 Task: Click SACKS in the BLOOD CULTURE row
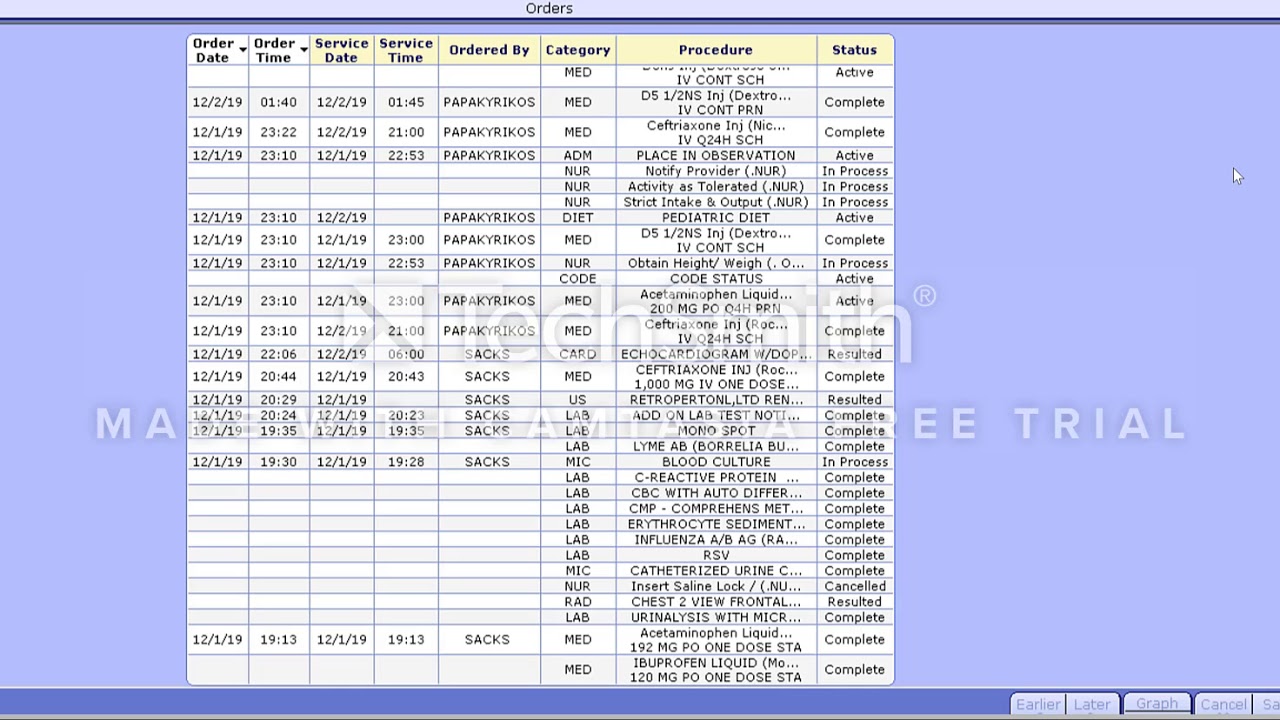coord(487,462)
